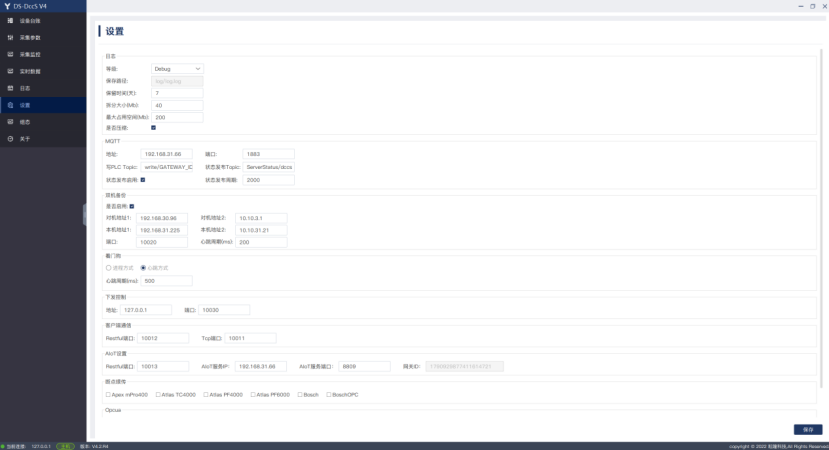829x450 pixels.
Task: Click the backup heartbeat field showing 200
Action: tap(261, 242)
